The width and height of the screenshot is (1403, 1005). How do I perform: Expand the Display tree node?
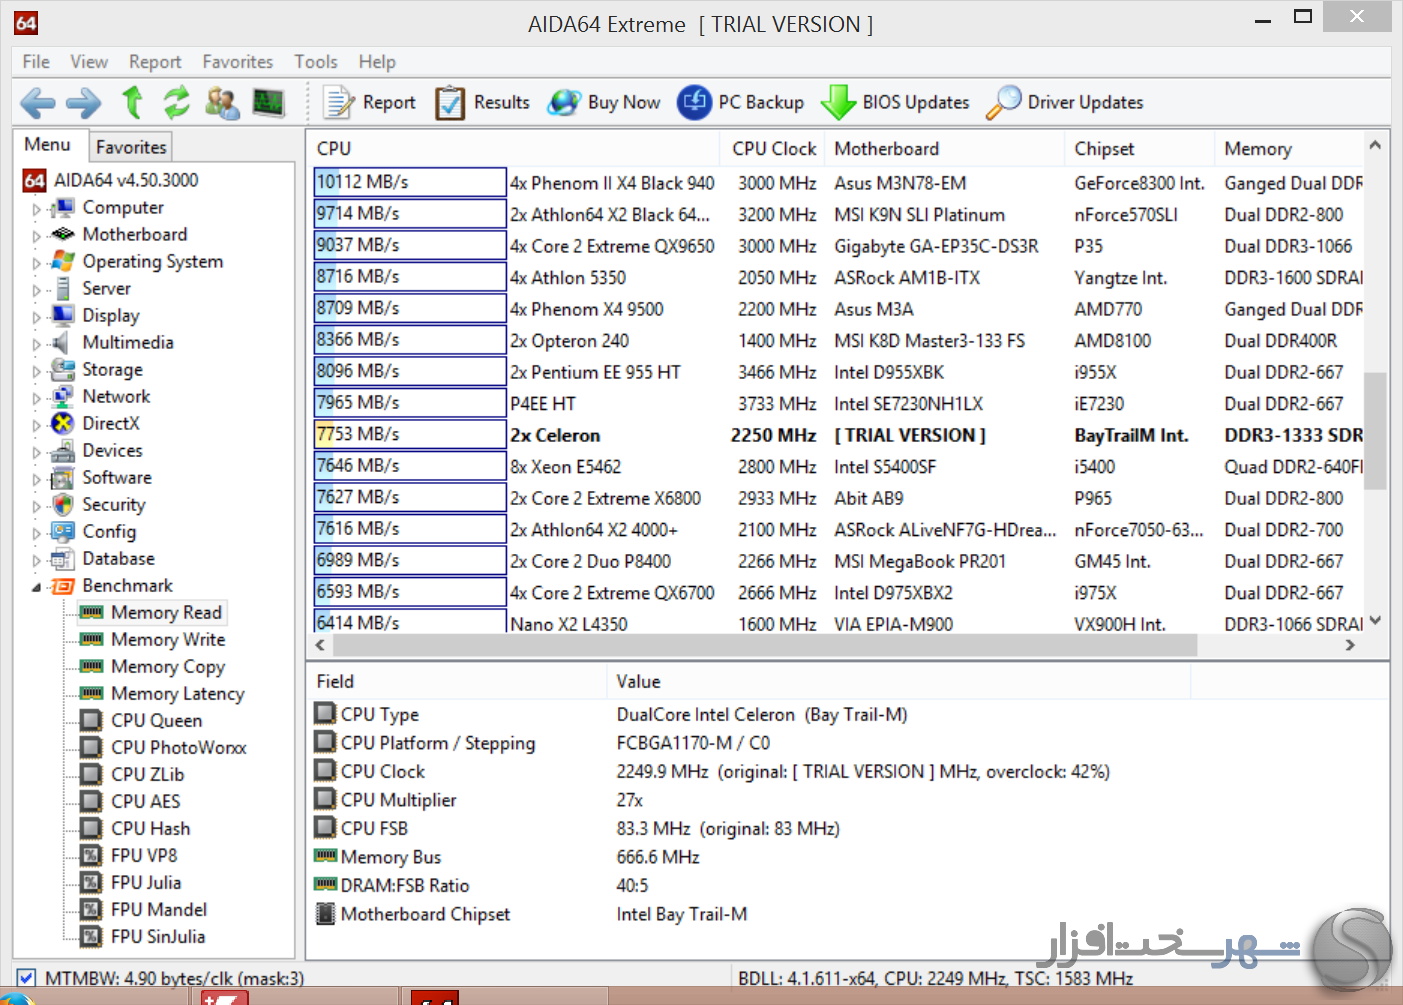click(37, 317)
